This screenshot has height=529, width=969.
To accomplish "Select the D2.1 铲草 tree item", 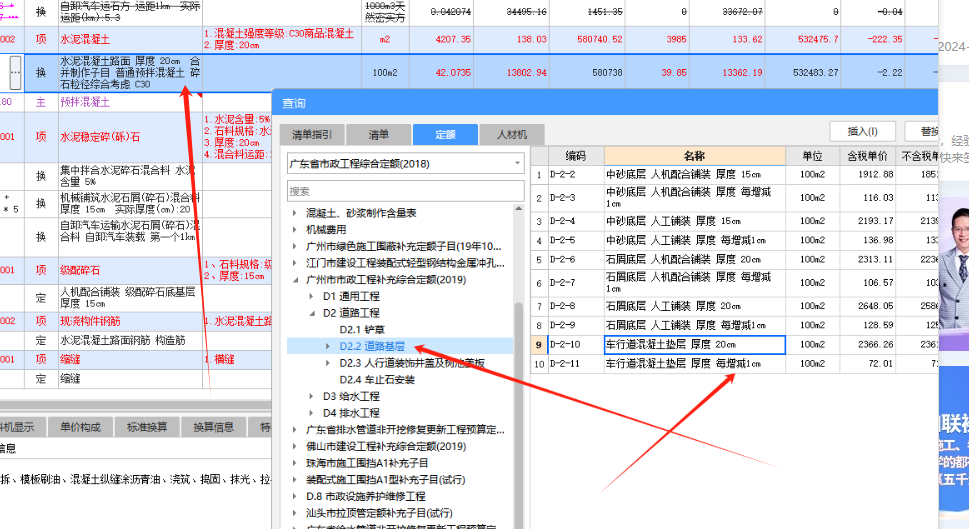I will pyautogui.click(x=362, y=329).
